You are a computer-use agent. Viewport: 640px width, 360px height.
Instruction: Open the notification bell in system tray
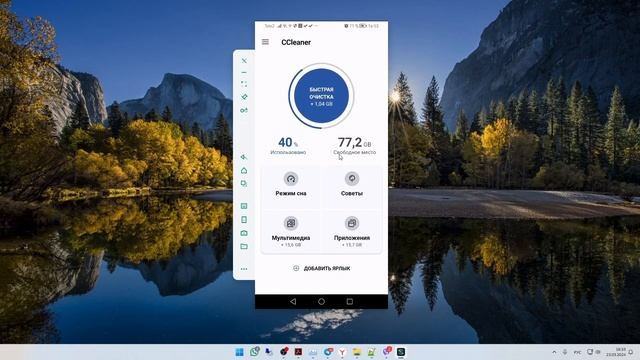pos(631,352)
